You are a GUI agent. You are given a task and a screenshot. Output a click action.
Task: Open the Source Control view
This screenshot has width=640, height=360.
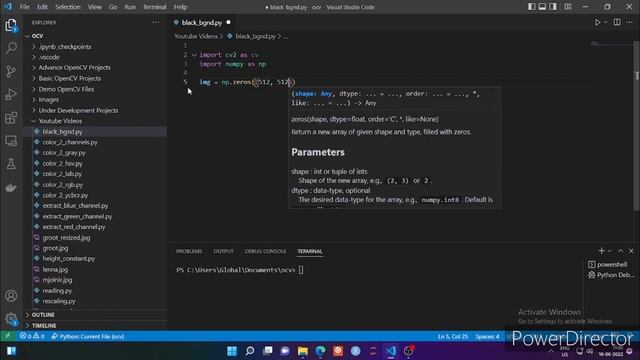tap(11, 71)
